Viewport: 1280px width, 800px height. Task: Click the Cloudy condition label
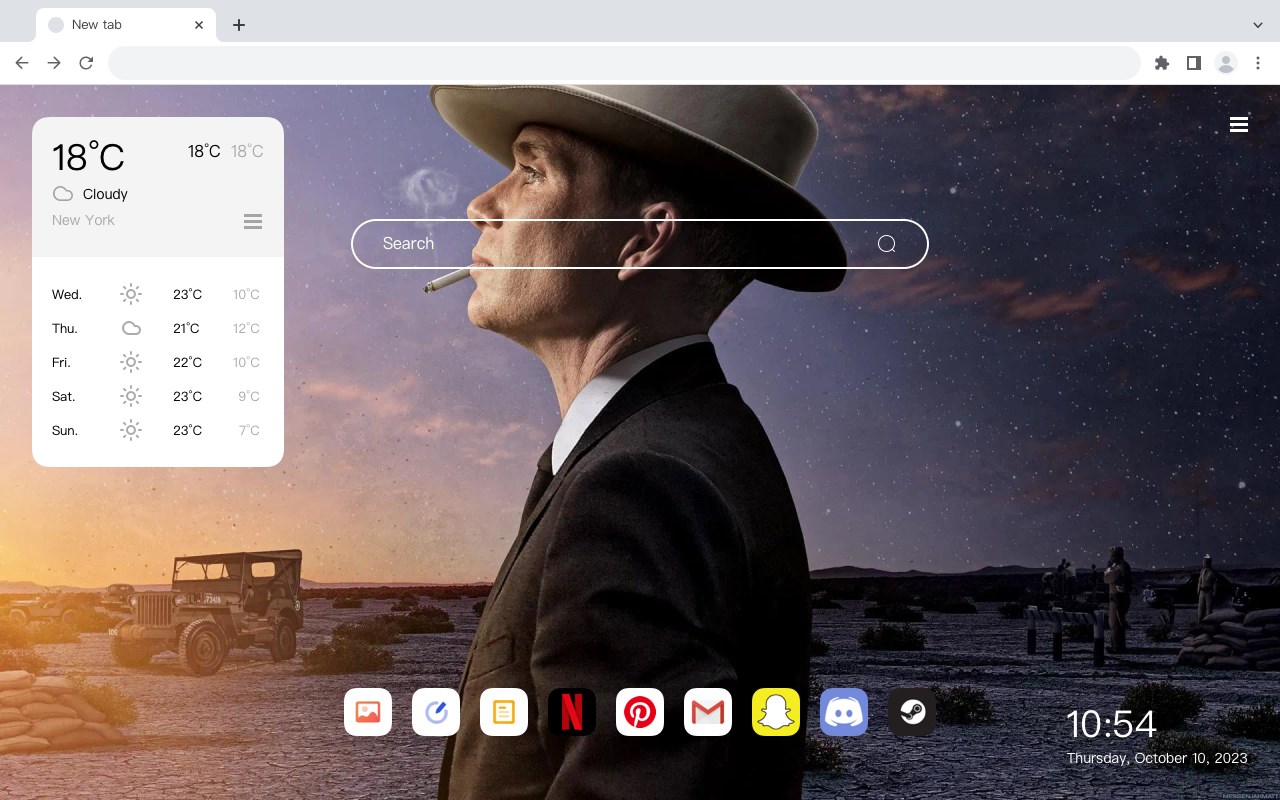point(105,194)
